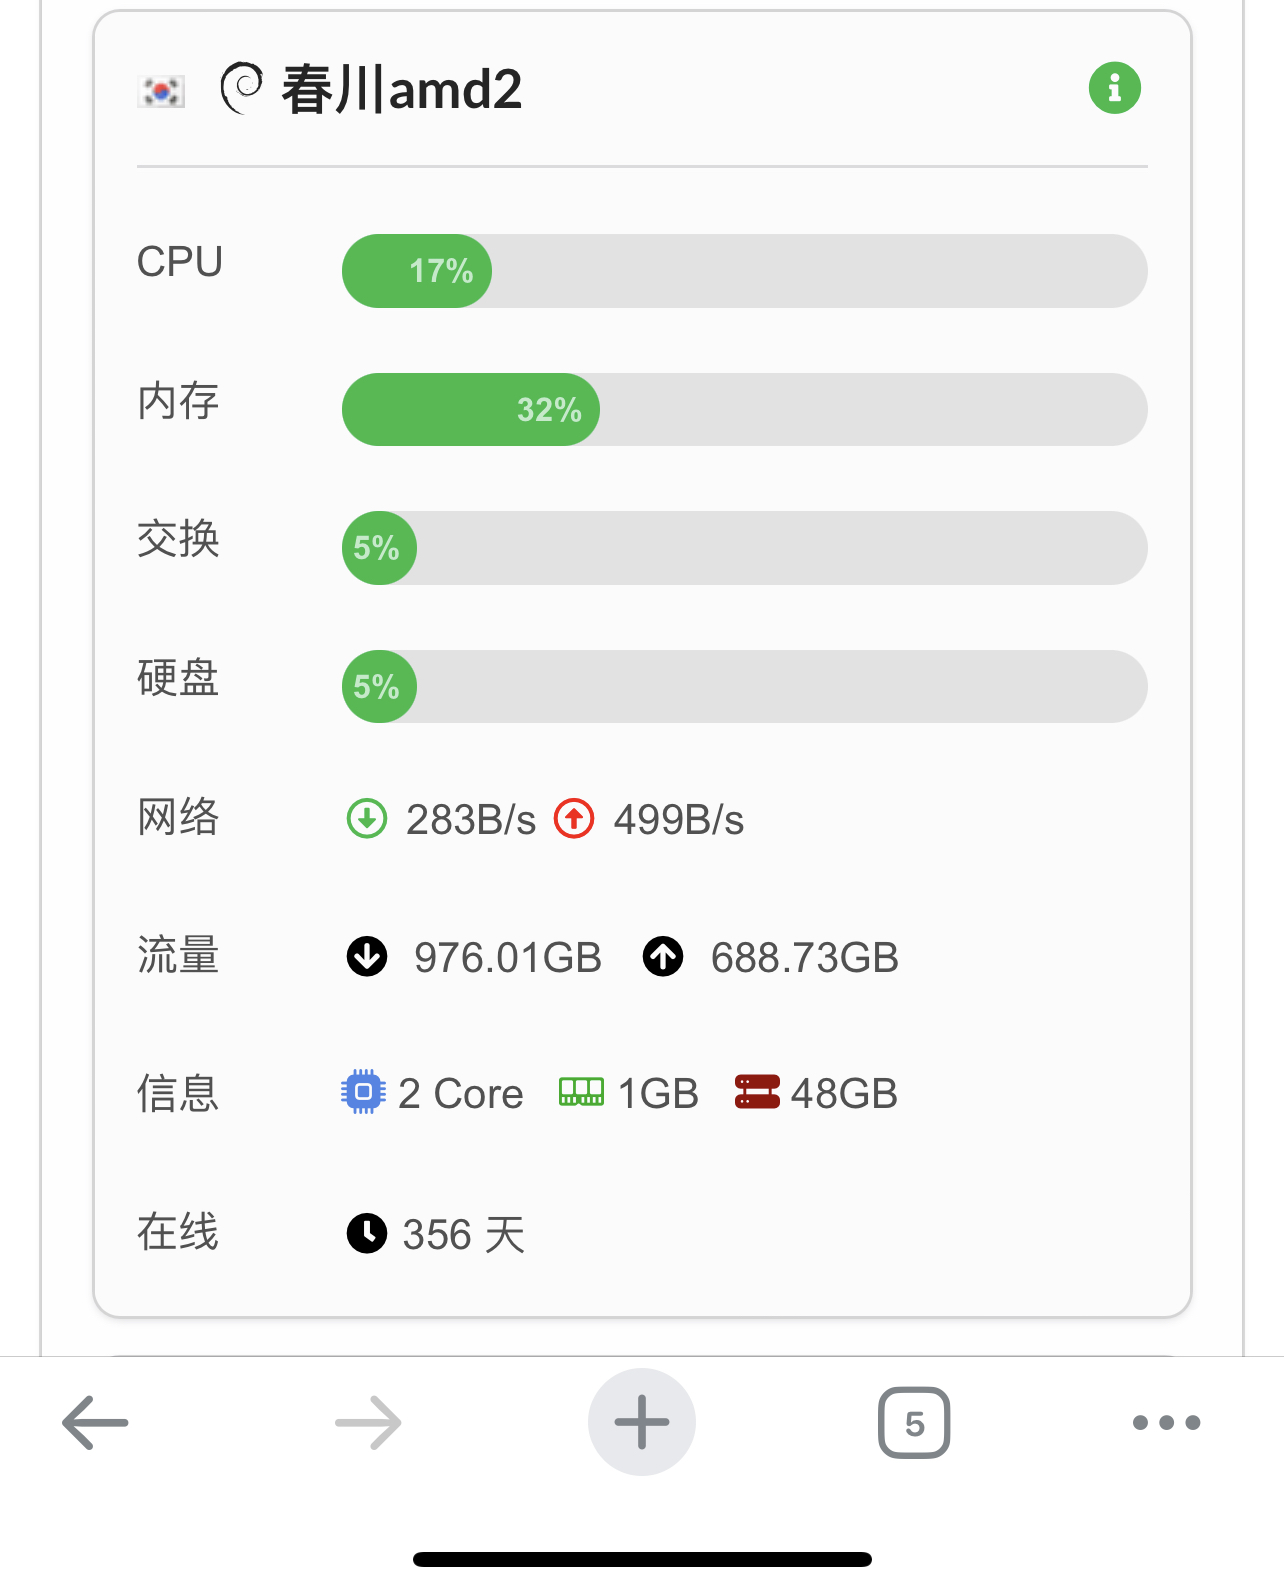1284x1591 pixels.
Task: Click the swap 5% progress bar
Action: click(744, 548)
